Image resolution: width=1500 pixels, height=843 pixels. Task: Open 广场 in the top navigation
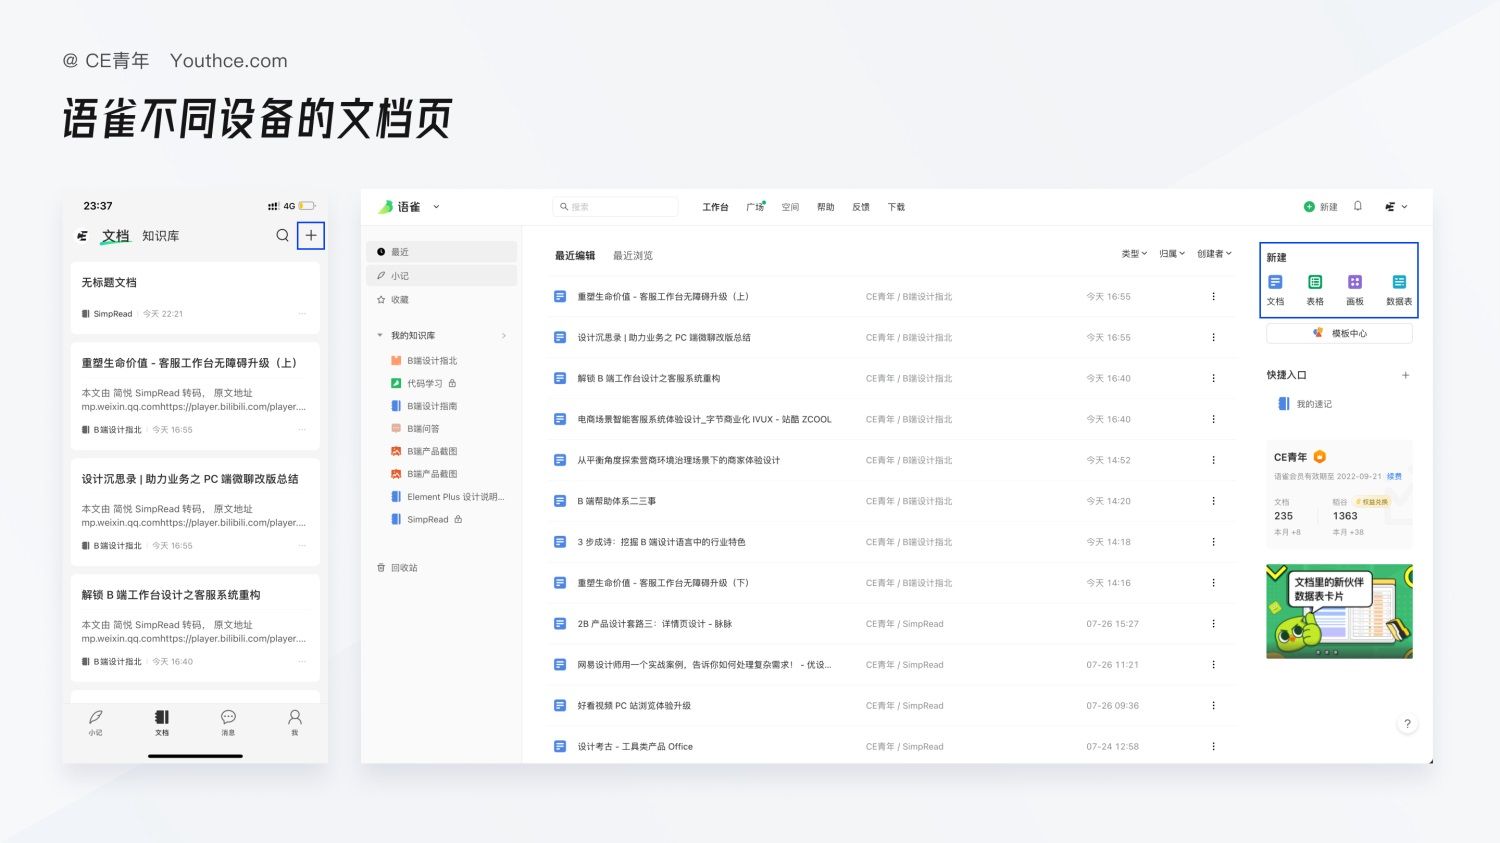click(x=755, y=207)
